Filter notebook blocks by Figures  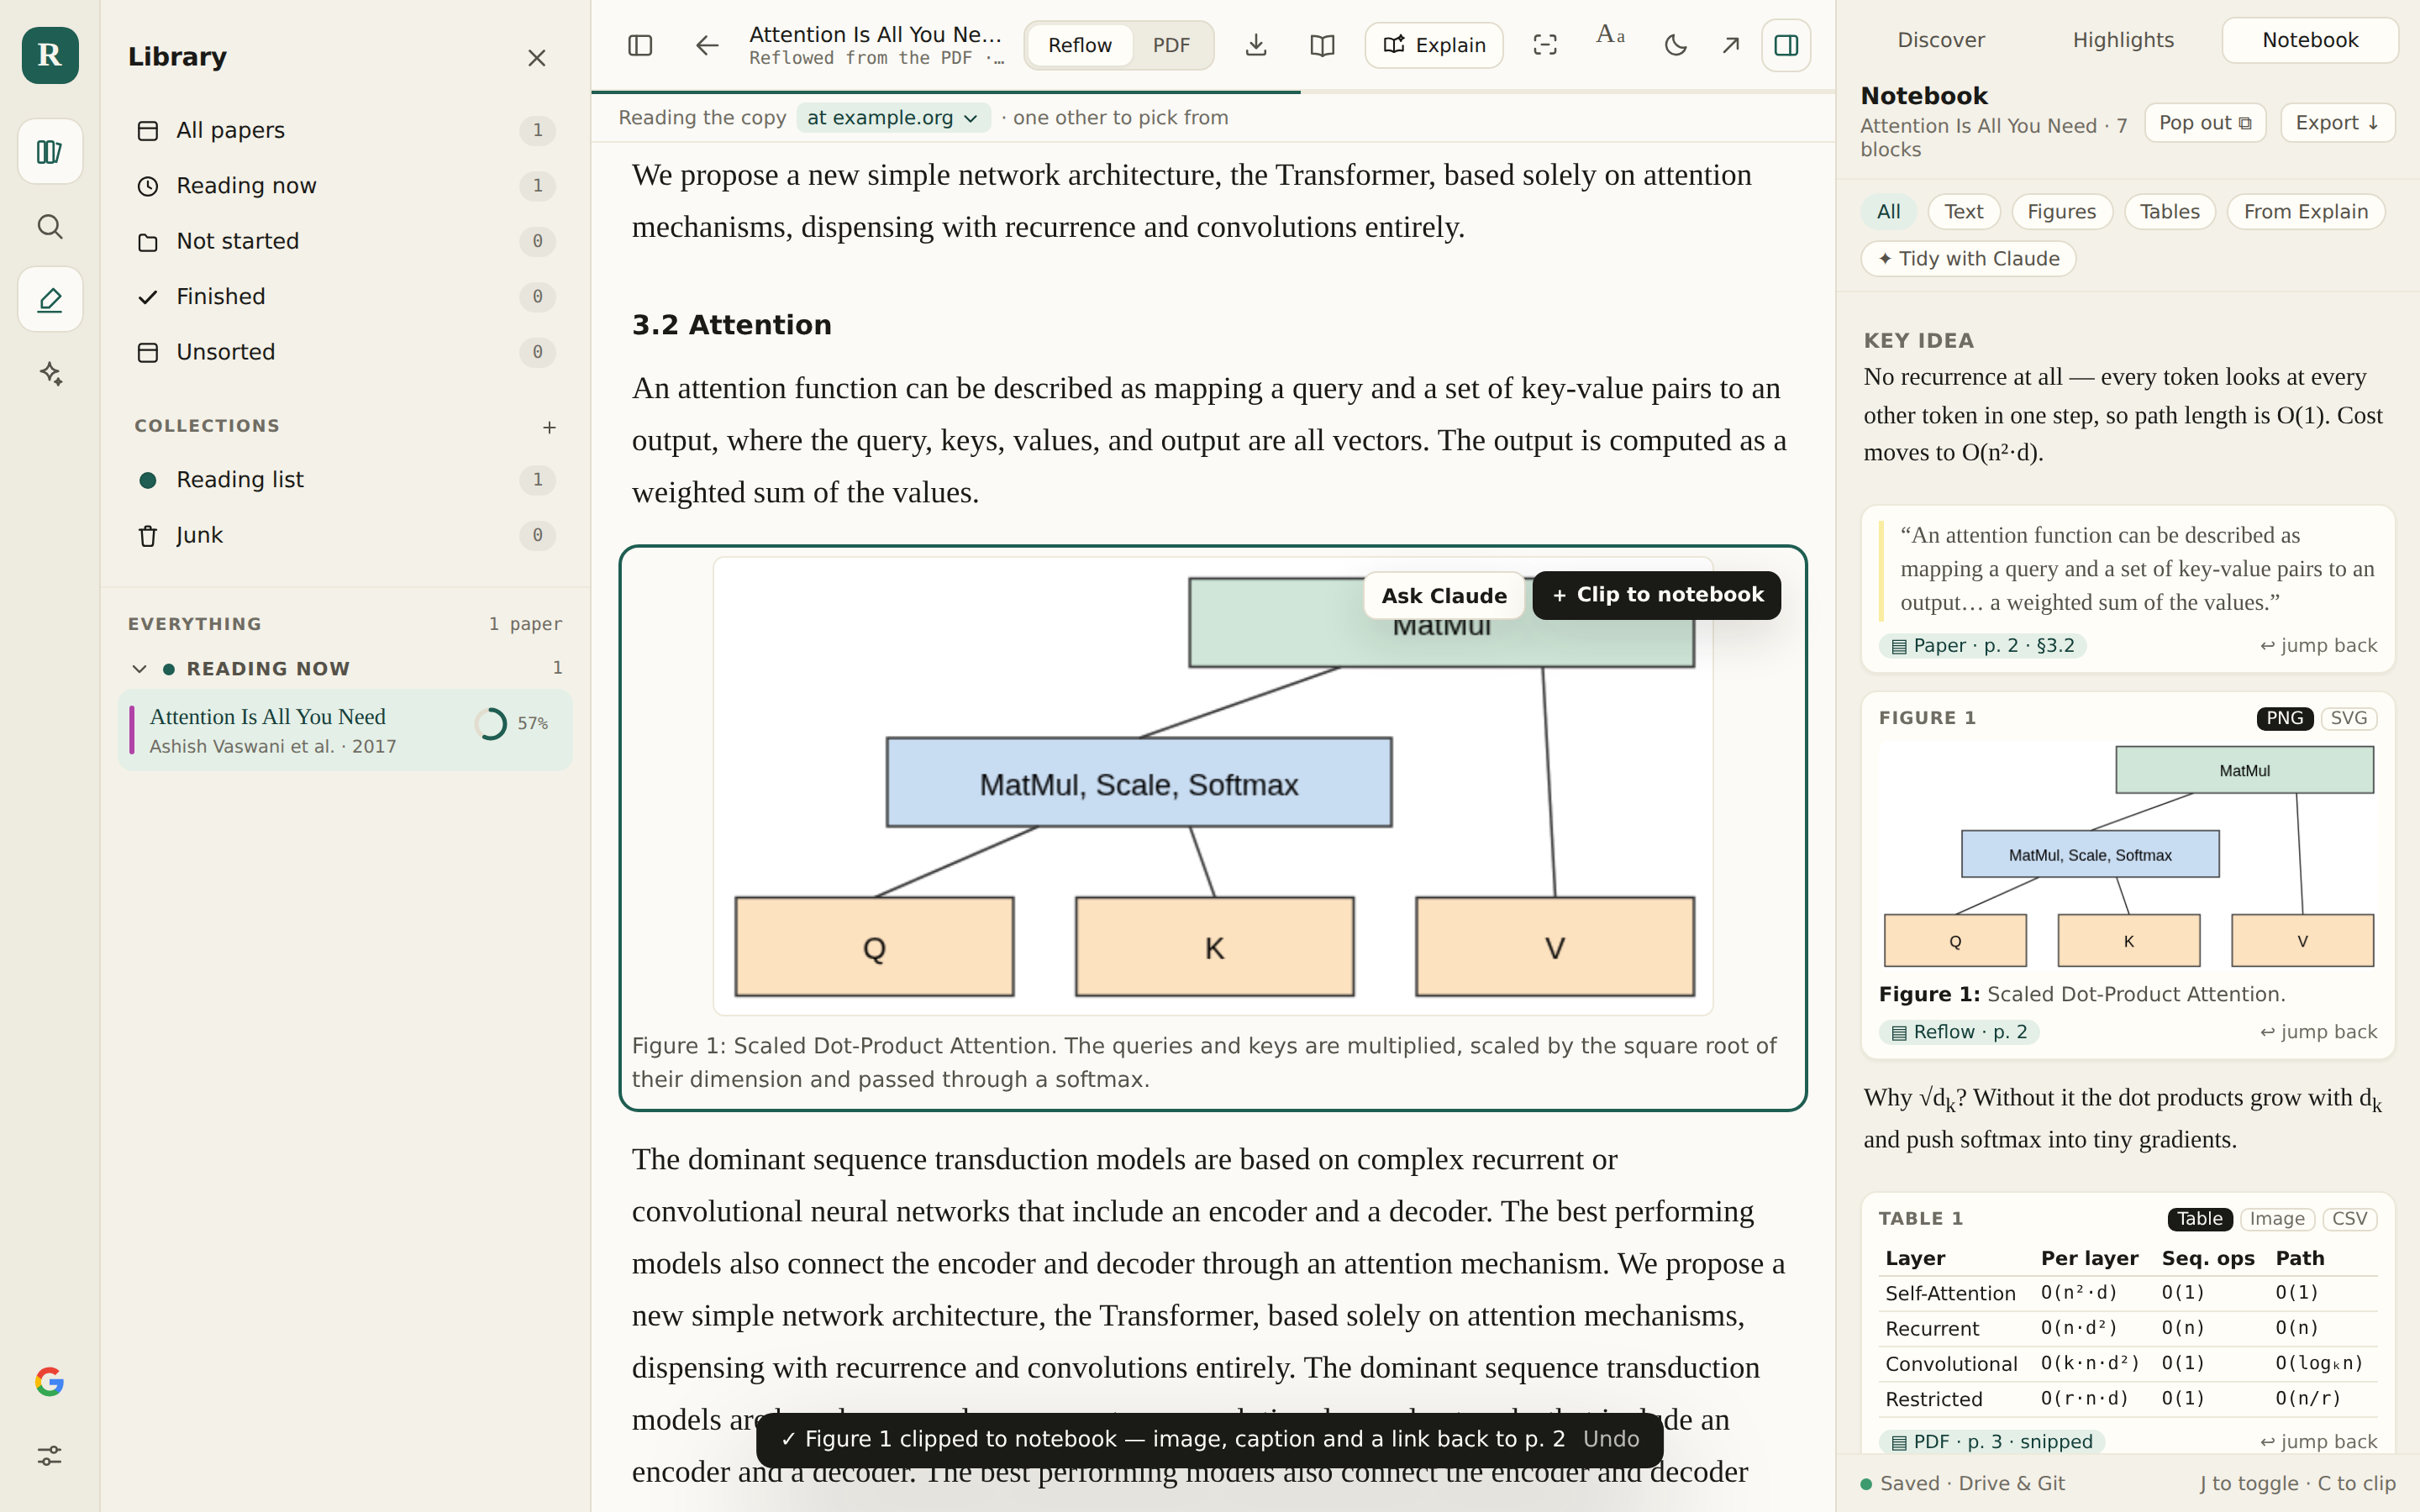pos(2061,212)
